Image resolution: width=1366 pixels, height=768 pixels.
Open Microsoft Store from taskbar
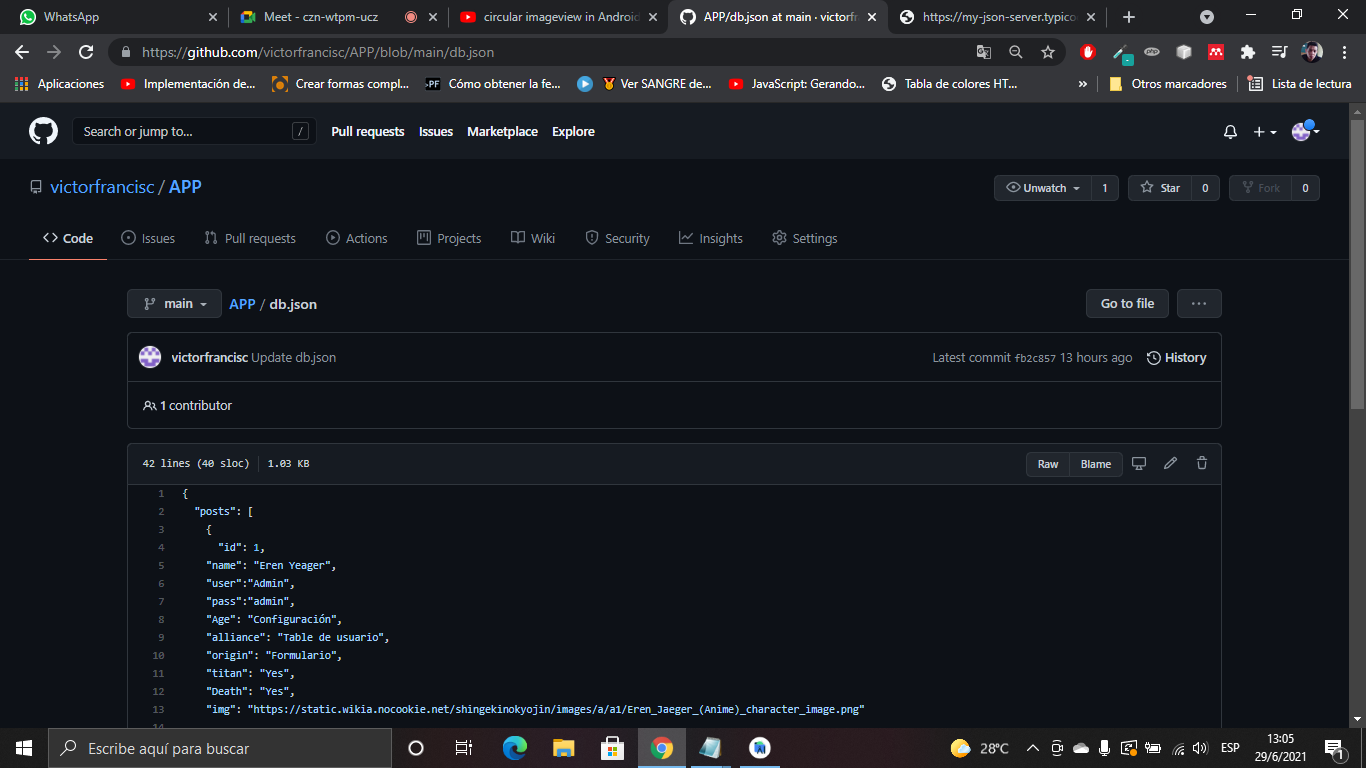tap(613, 748)
